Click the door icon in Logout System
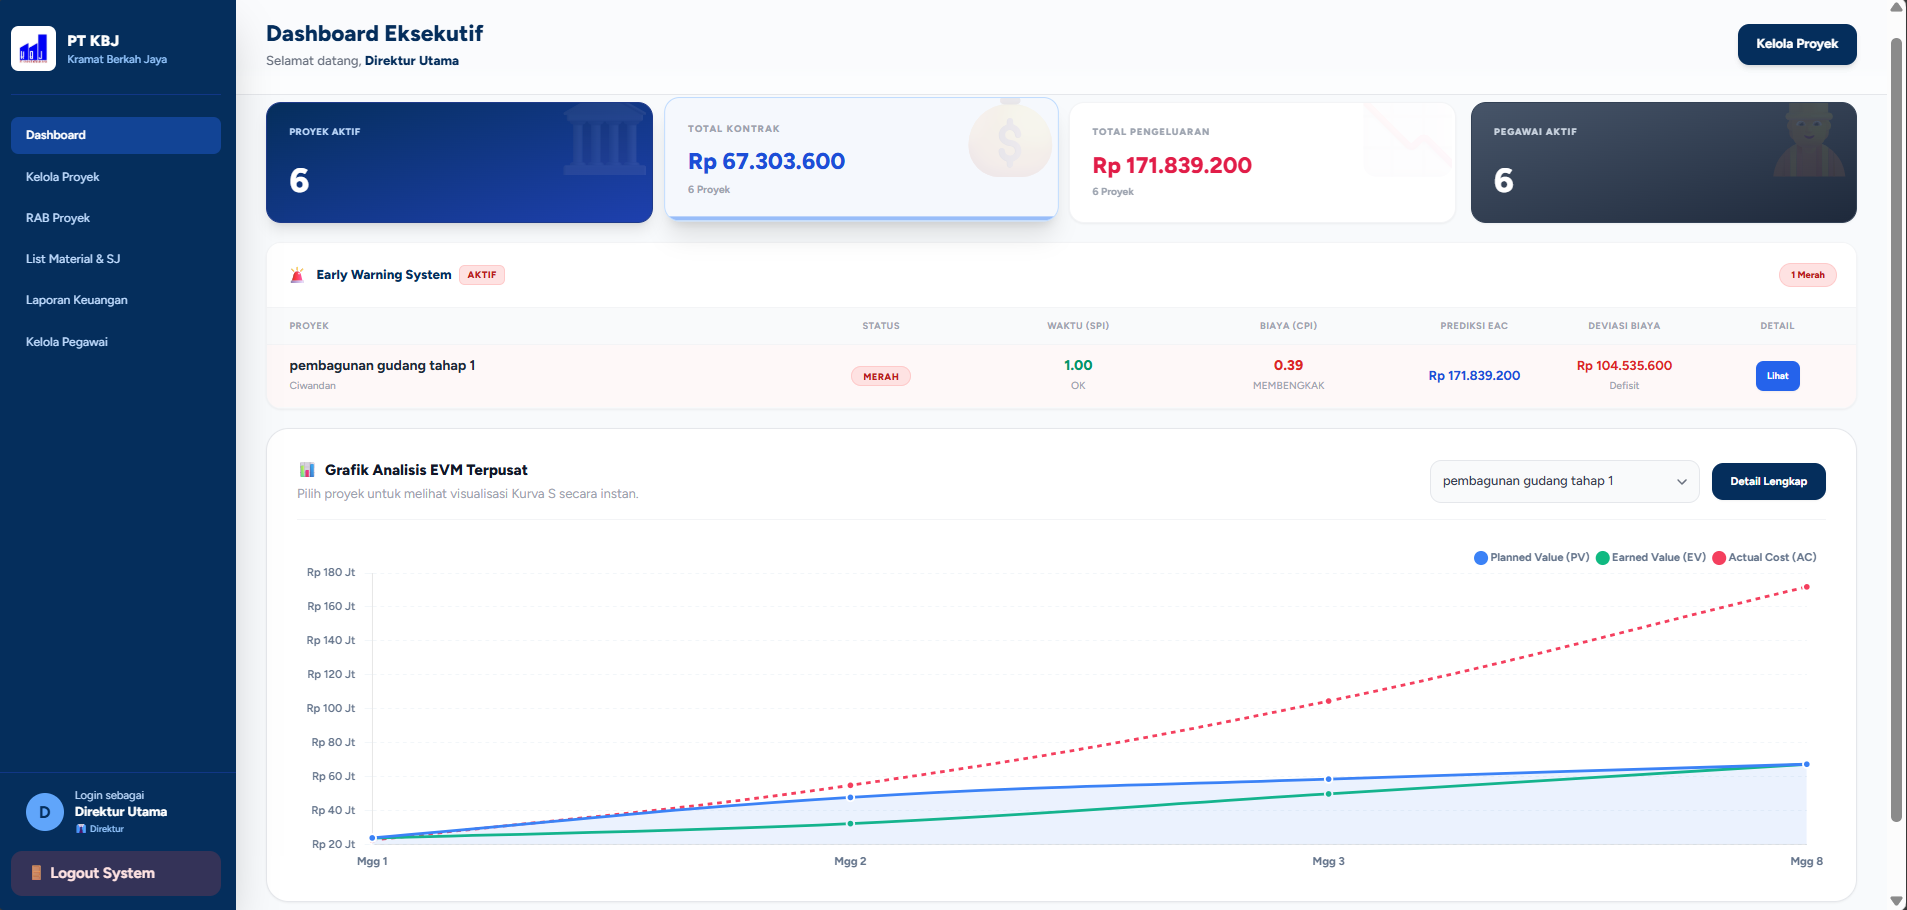Image resolution: width=1907 pixels, height=910 pixels. pyautogui.click(x=37, y=873)
